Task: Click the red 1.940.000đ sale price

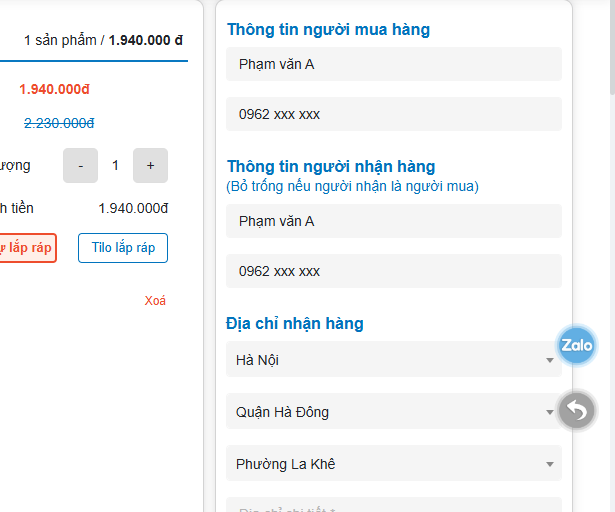Action: [x=54, y=89]
